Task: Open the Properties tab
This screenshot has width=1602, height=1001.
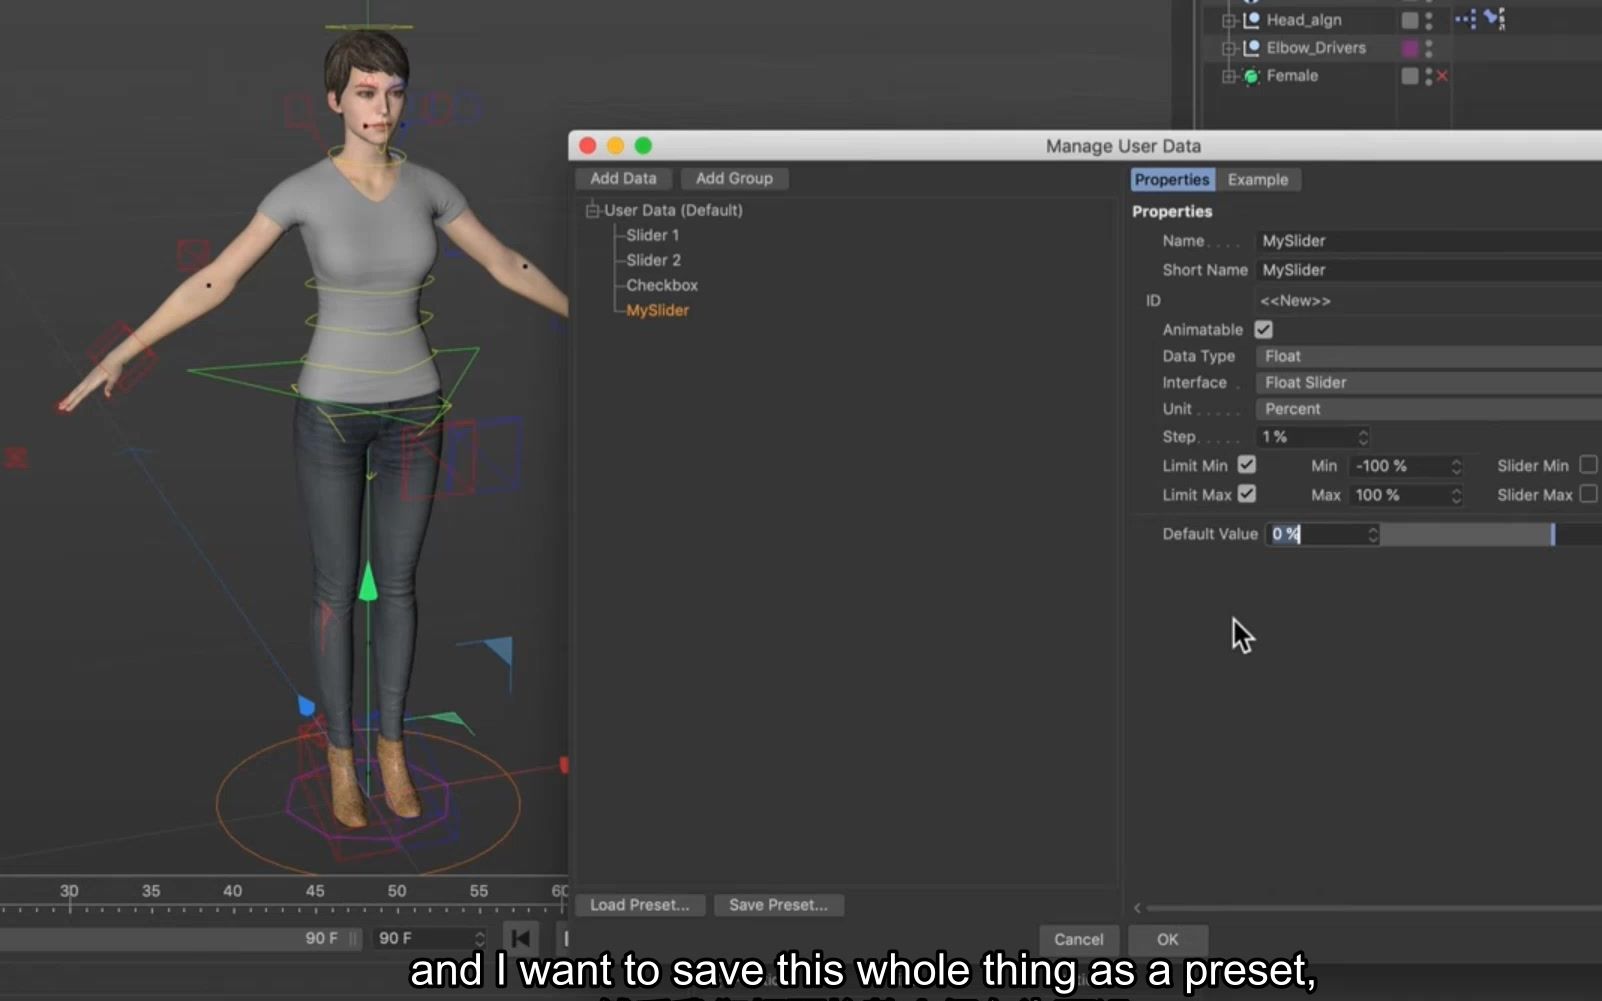Action: 1171,180
